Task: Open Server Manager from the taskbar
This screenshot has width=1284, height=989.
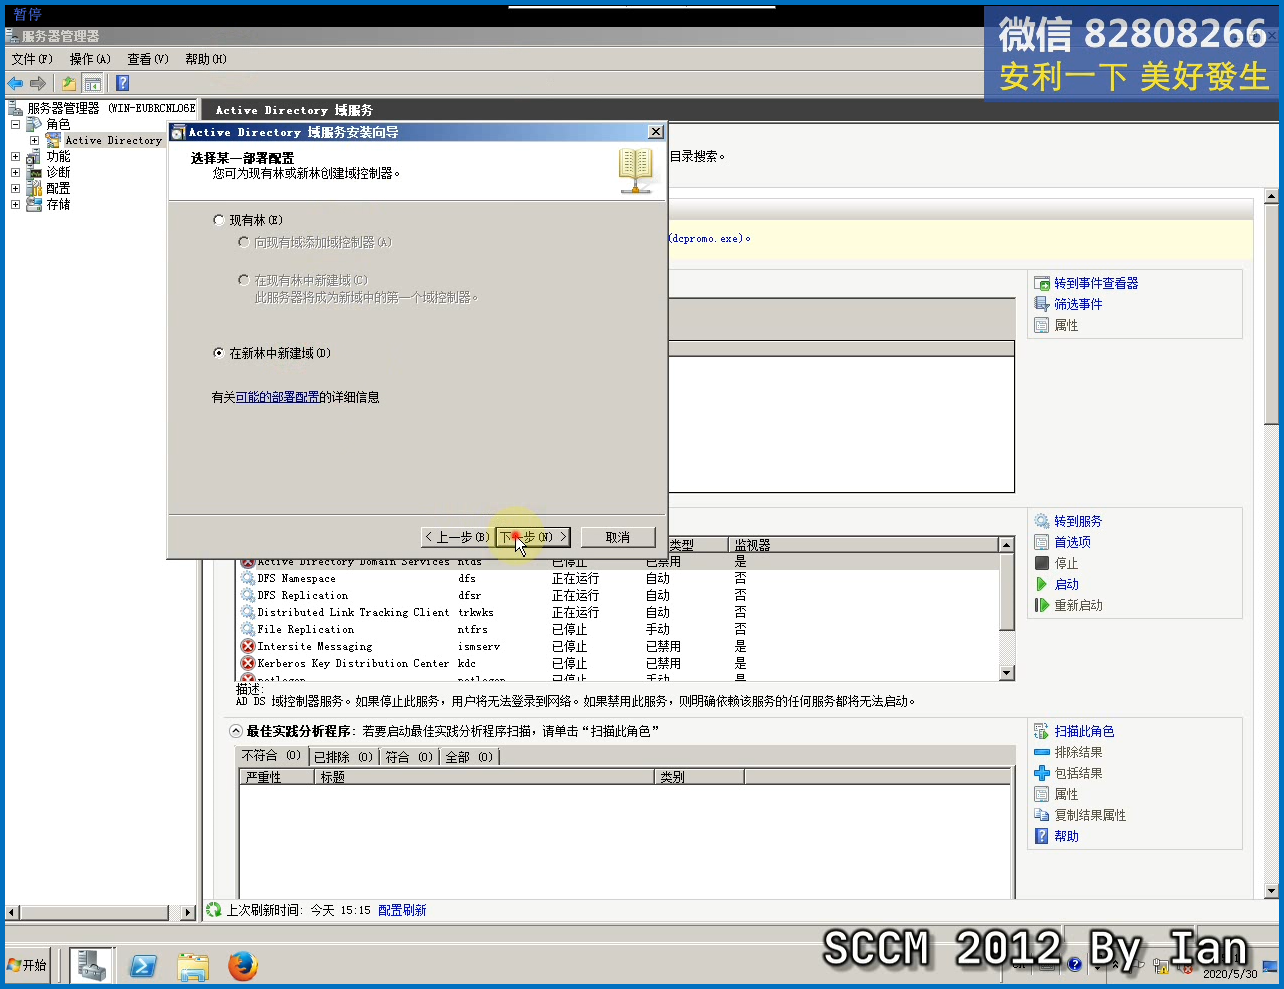Action: point(92,965)
